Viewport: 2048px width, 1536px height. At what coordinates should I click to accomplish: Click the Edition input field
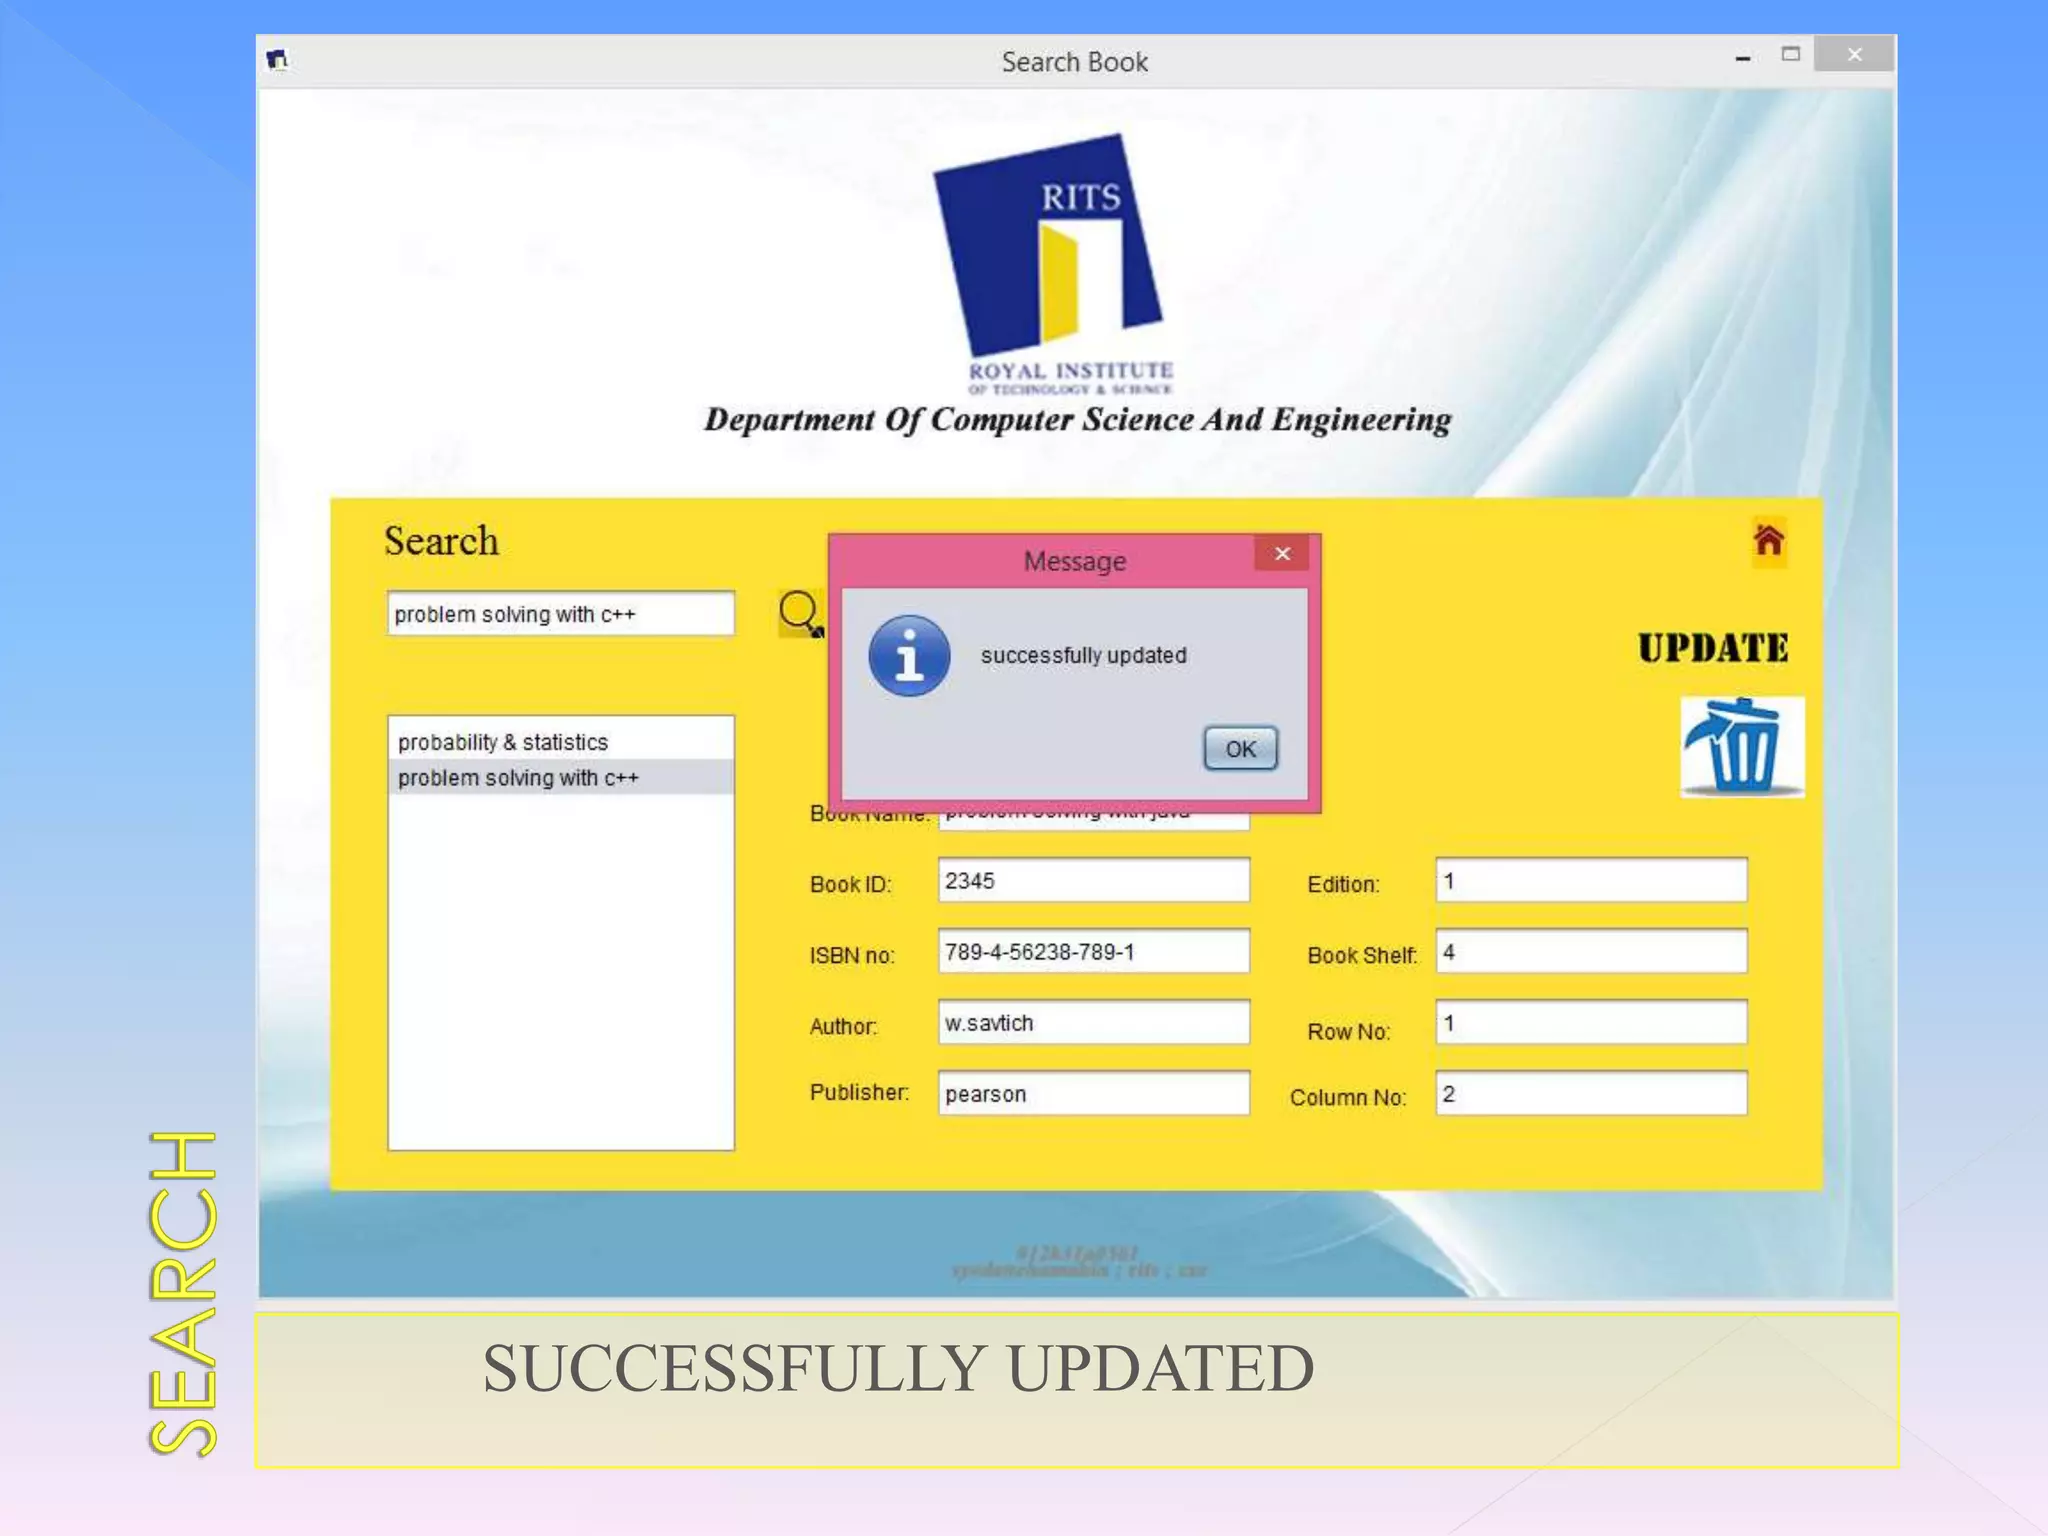[x=1592, y=881]
